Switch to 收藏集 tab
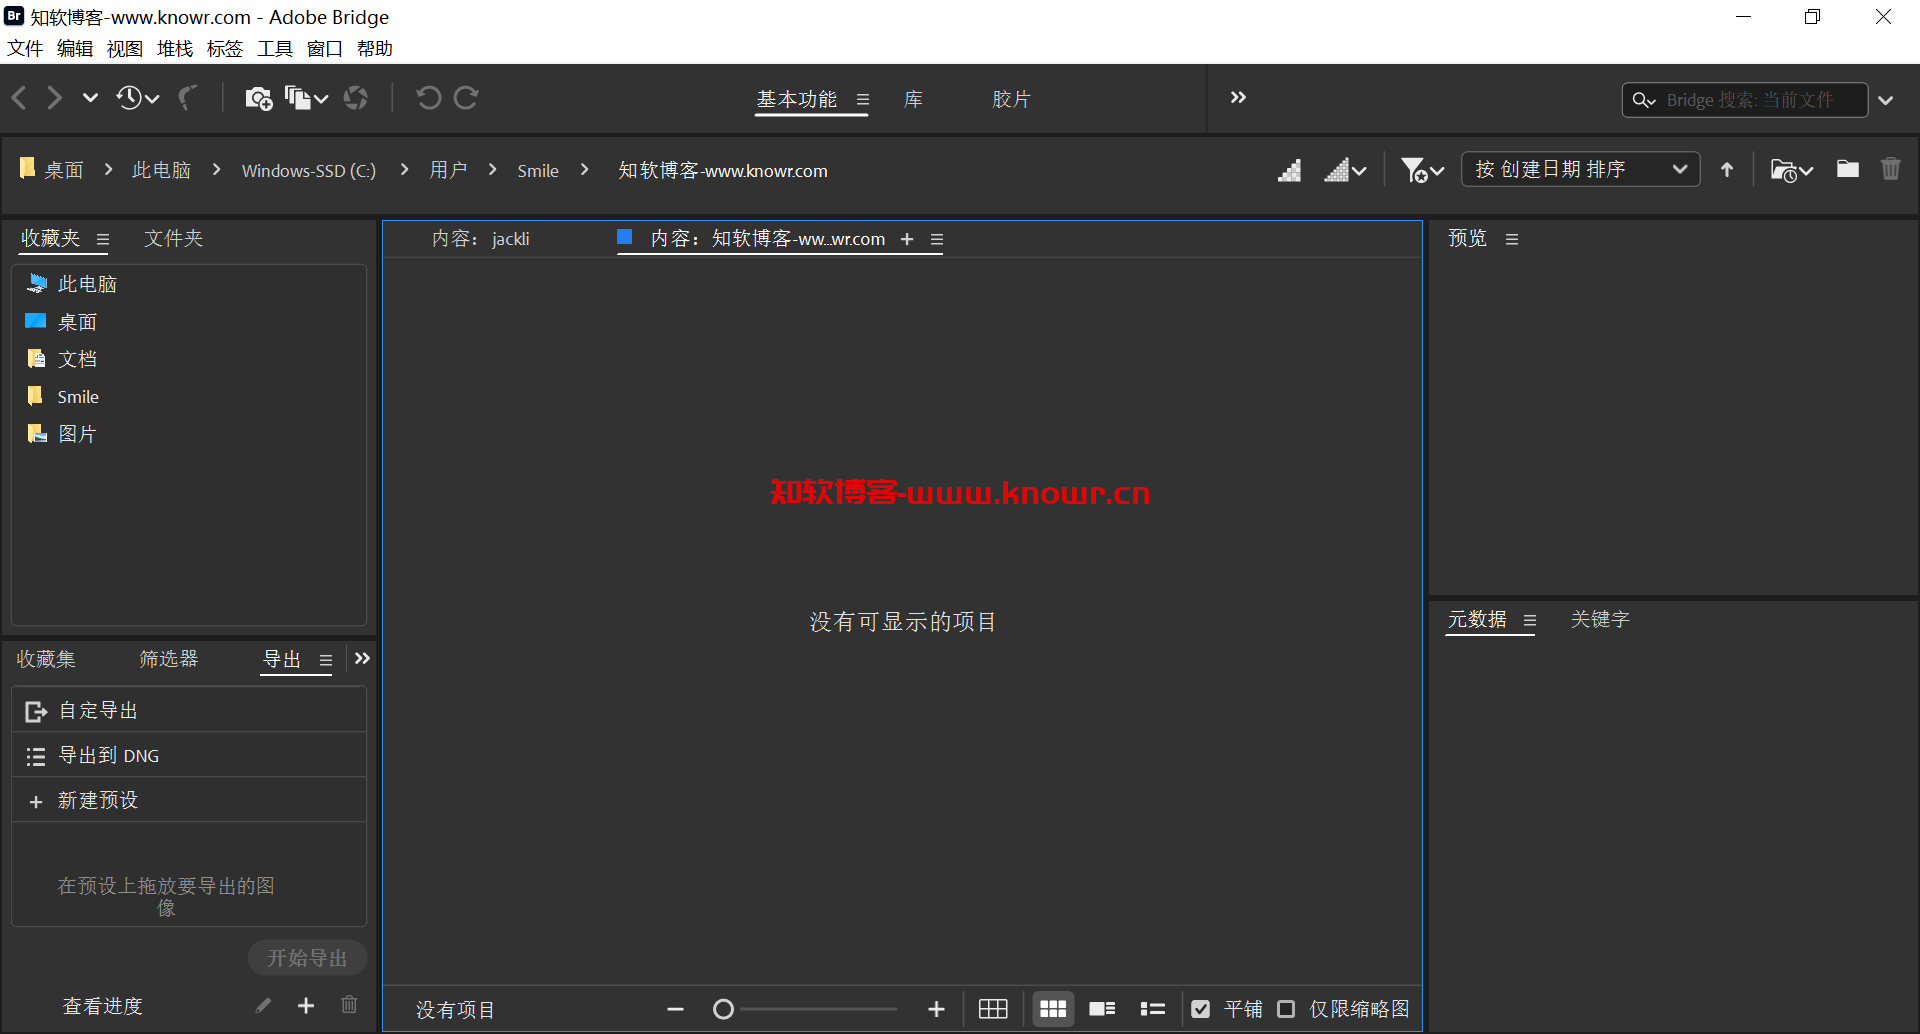 [46, 659]
